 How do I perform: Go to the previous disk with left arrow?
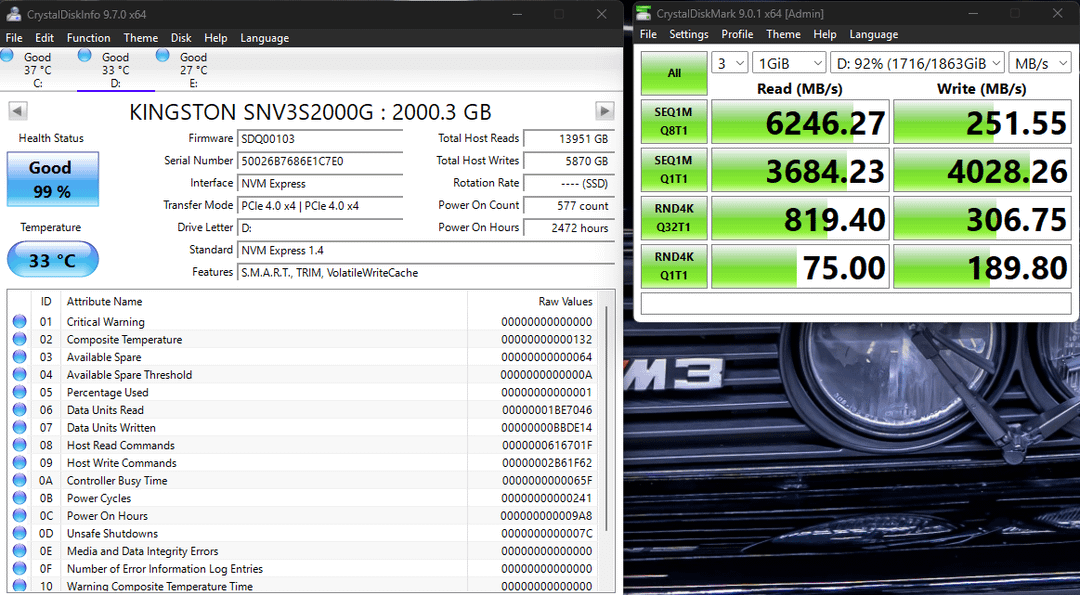18,111
